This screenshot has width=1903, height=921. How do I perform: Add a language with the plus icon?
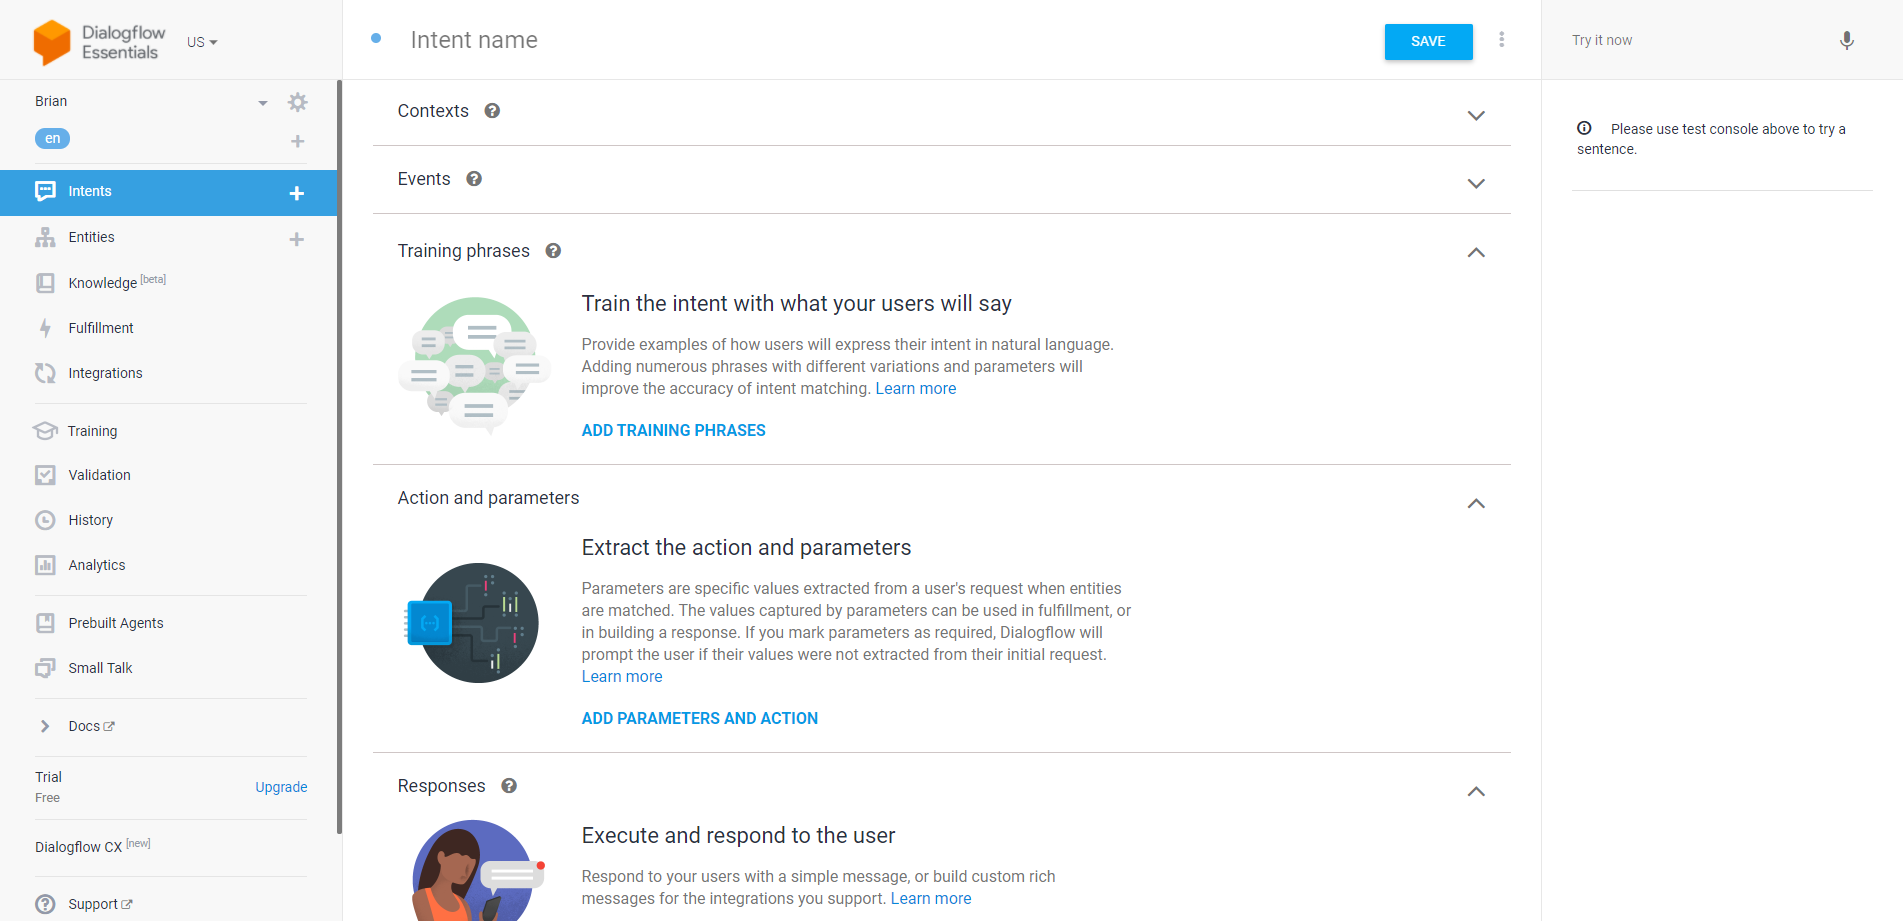297,141
